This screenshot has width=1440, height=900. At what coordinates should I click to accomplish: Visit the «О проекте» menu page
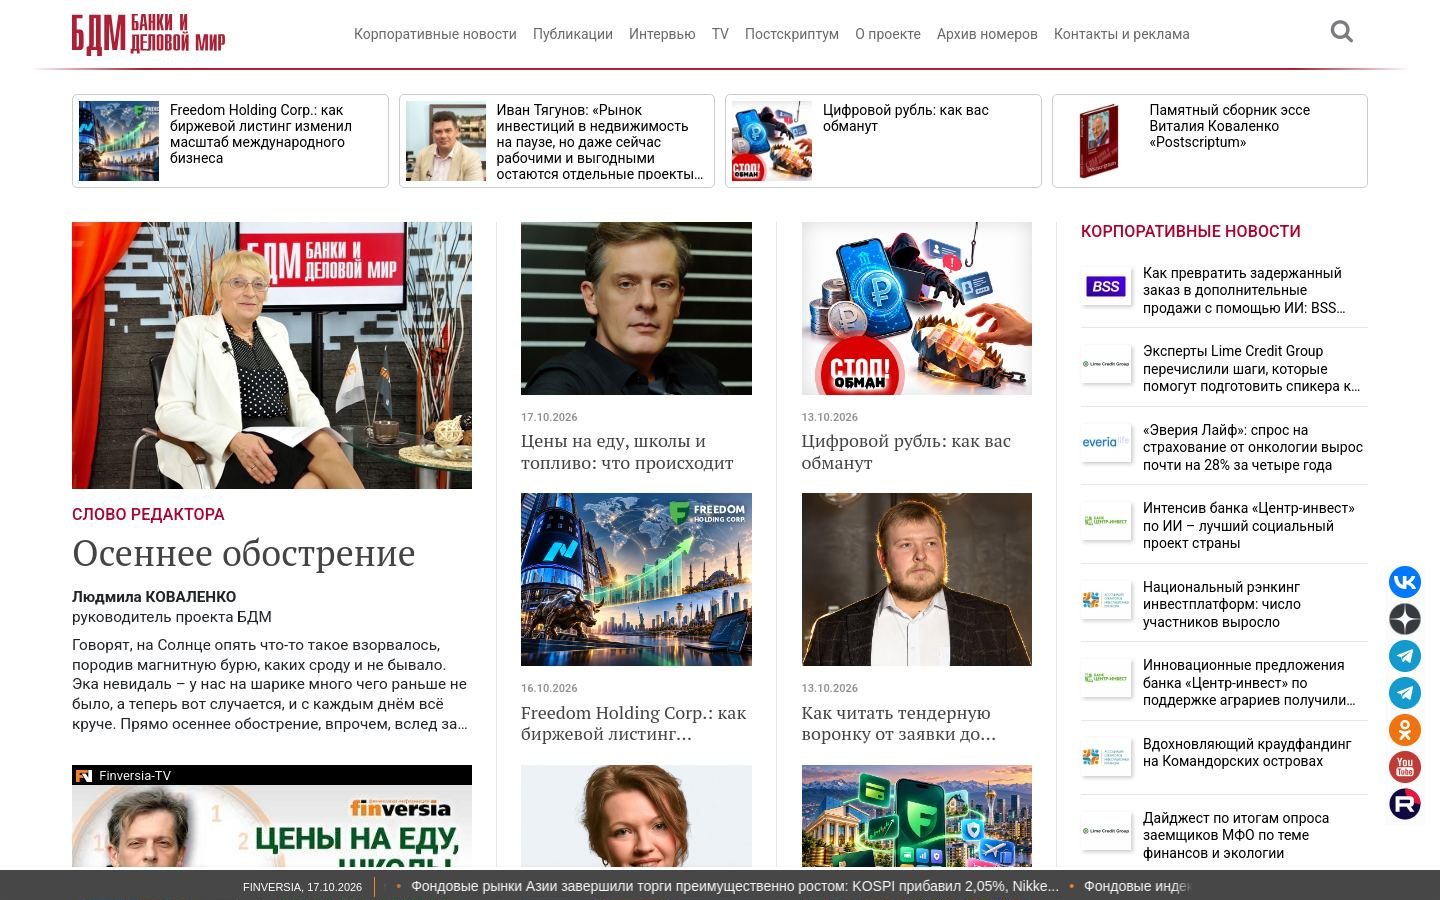pyautogui.click(x=888, y=34)
